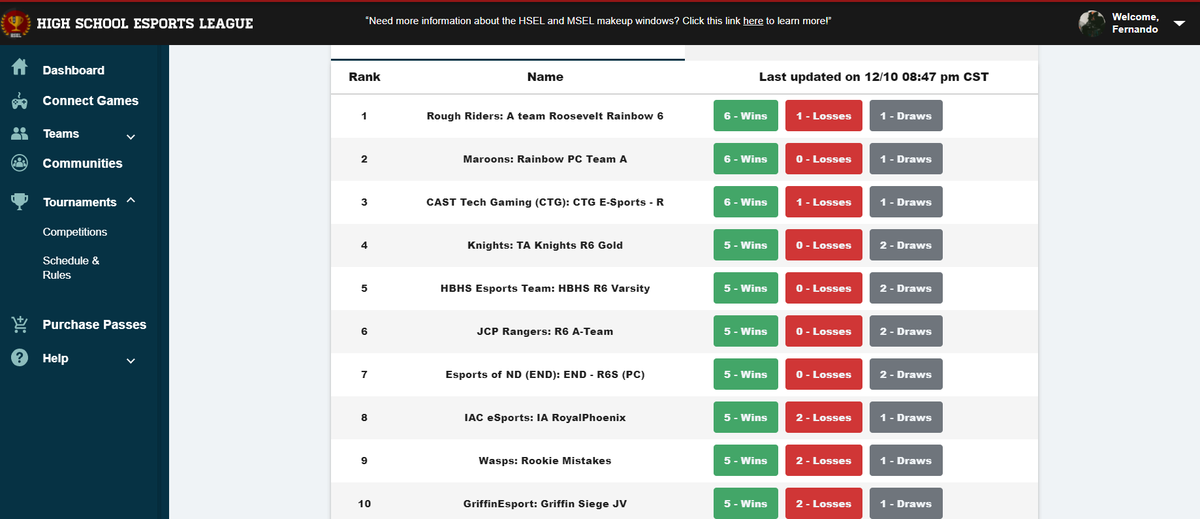Open Schedule & Rules page
Screen dimensions: 1200x519
coord(71,268)
